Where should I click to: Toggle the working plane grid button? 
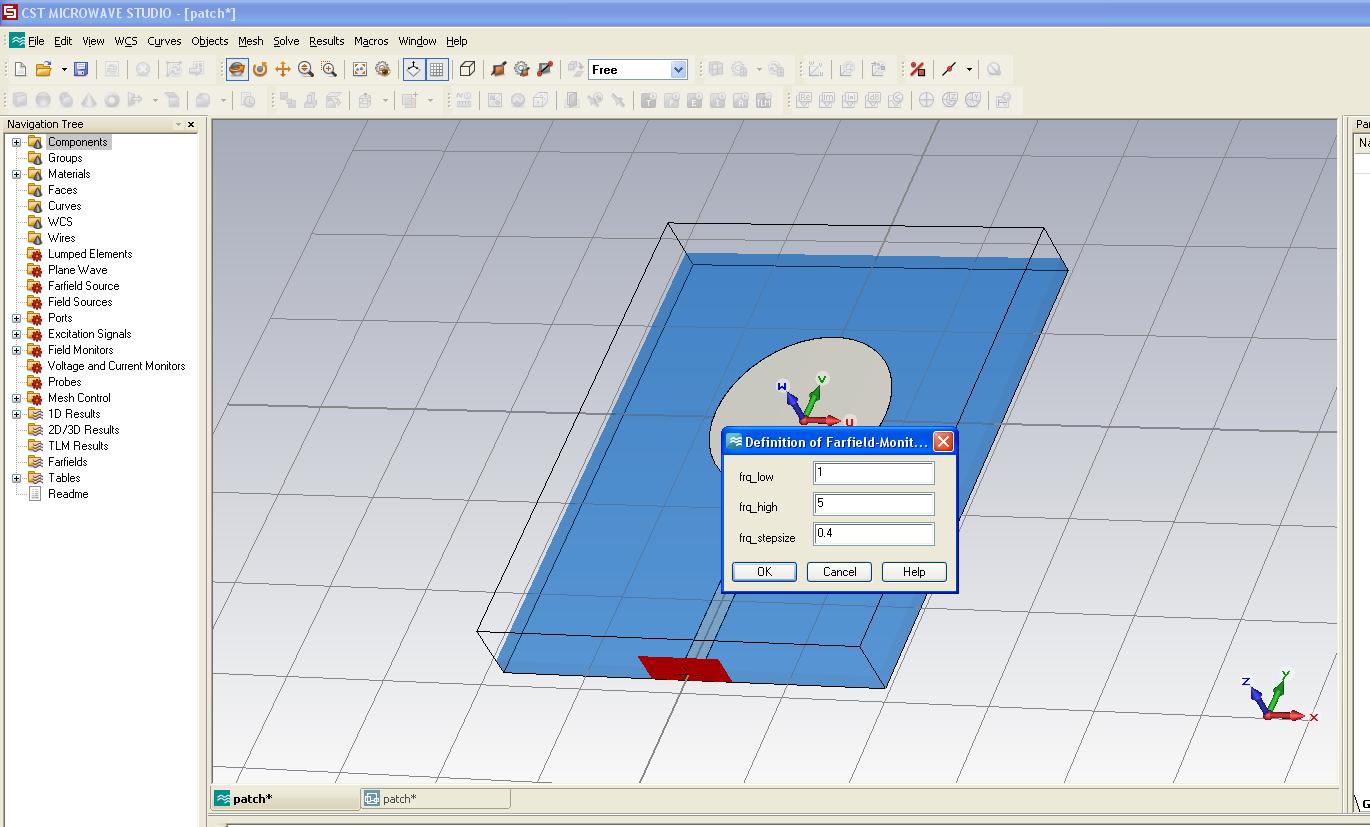click(437, 69)
